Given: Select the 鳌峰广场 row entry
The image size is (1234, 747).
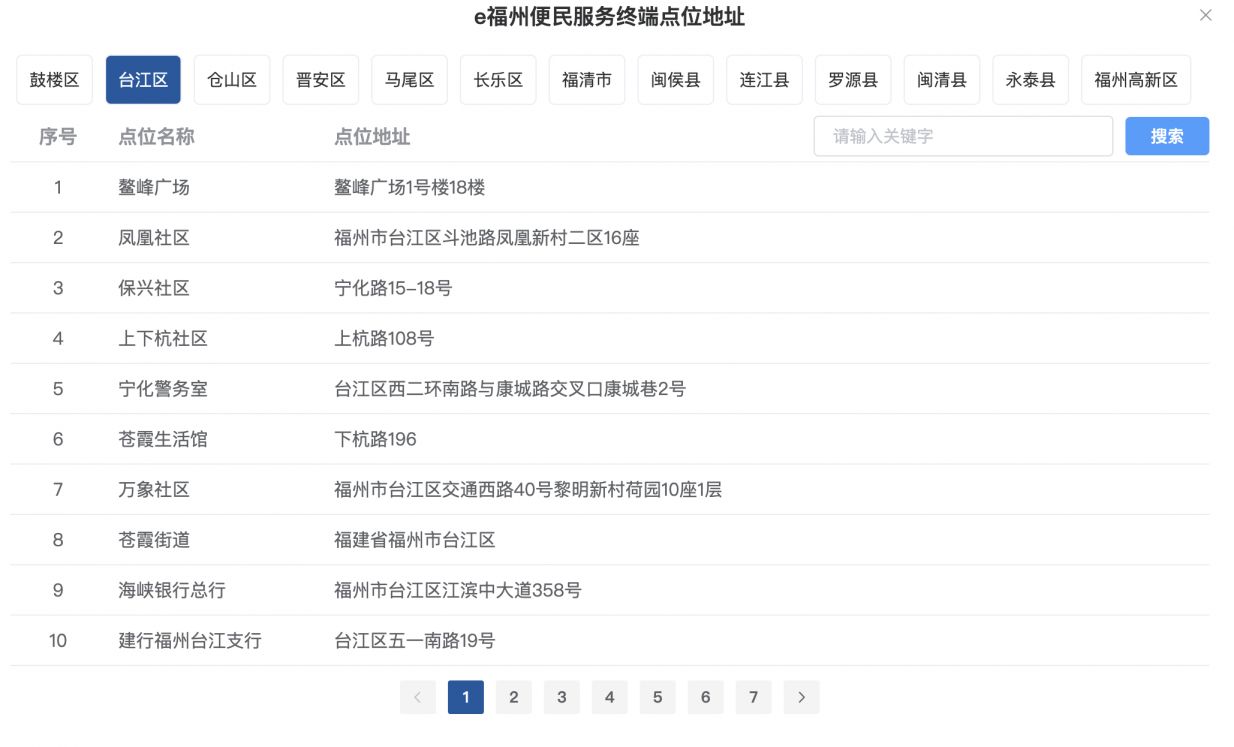Looking at the screenshot, I should pyautogui.click(x=154, y=187).
